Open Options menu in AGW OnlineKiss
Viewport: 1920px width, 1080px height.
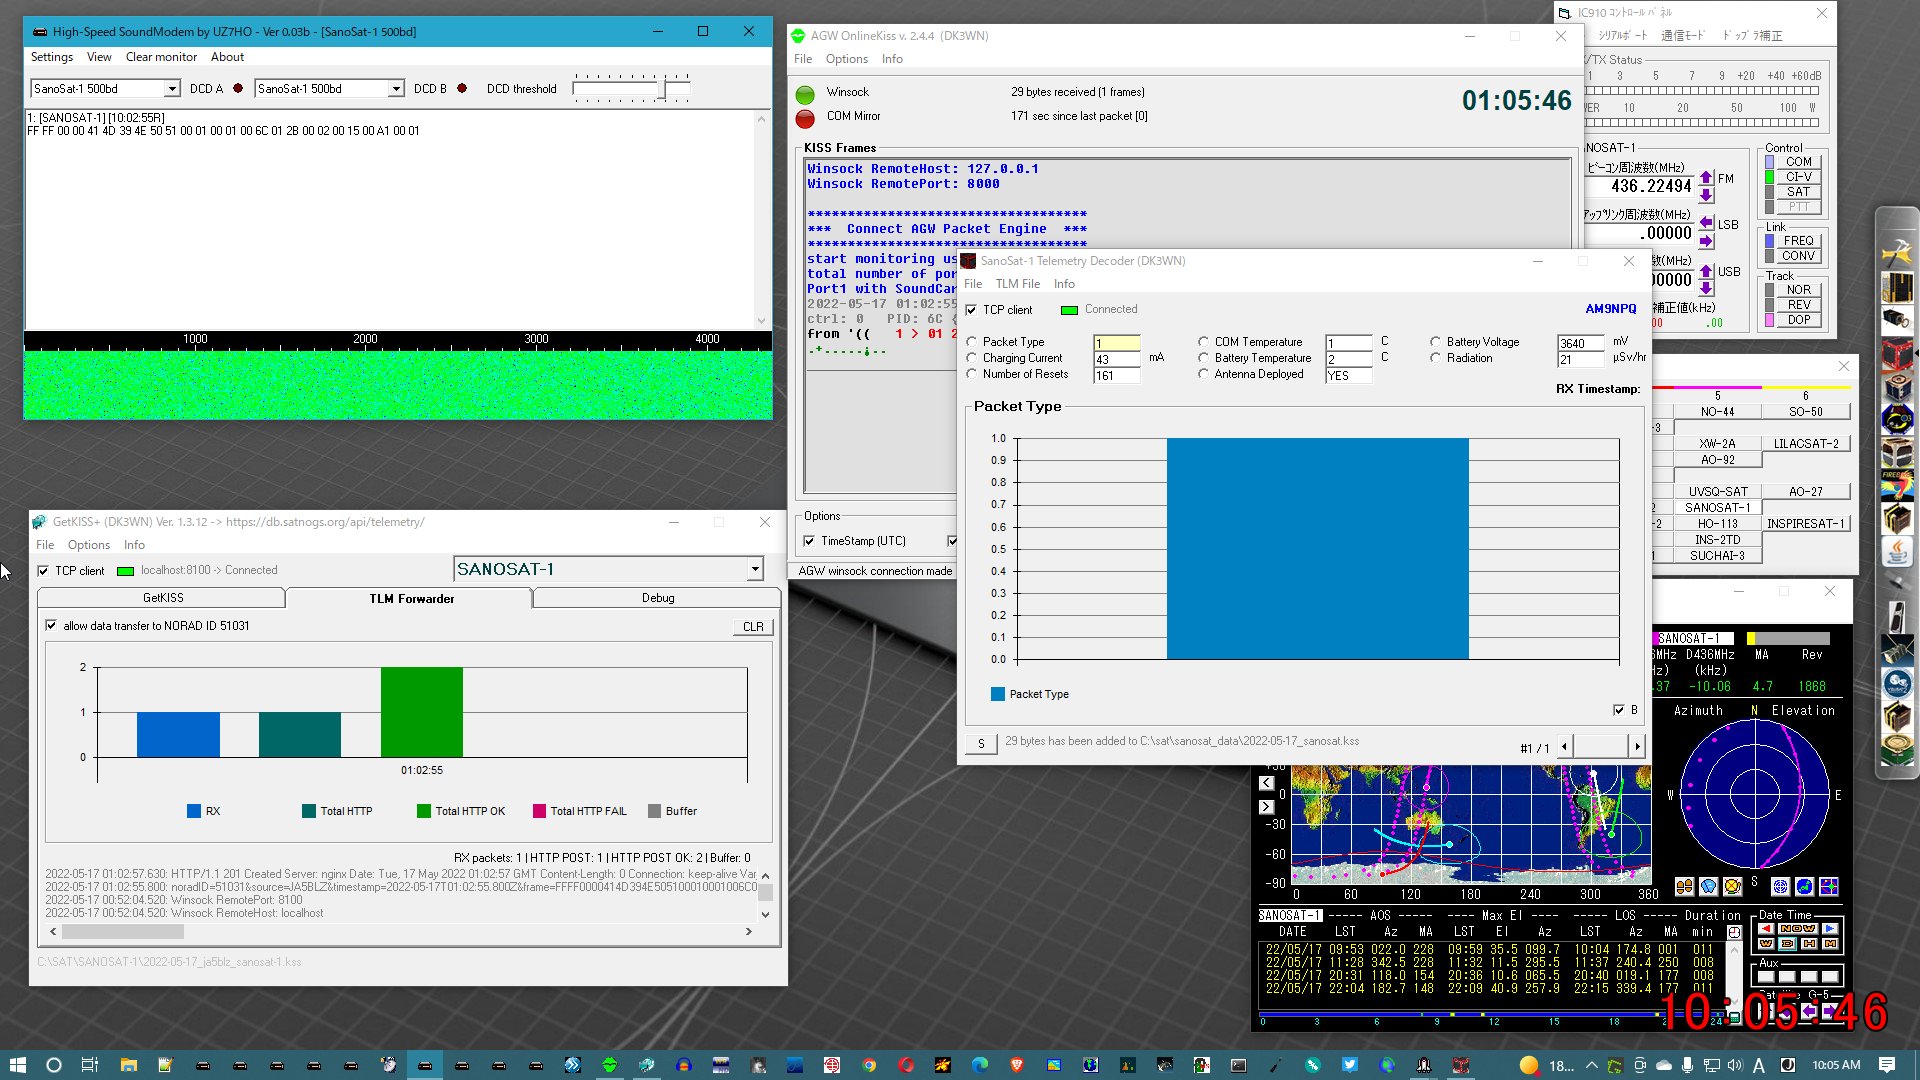[846, 59]
